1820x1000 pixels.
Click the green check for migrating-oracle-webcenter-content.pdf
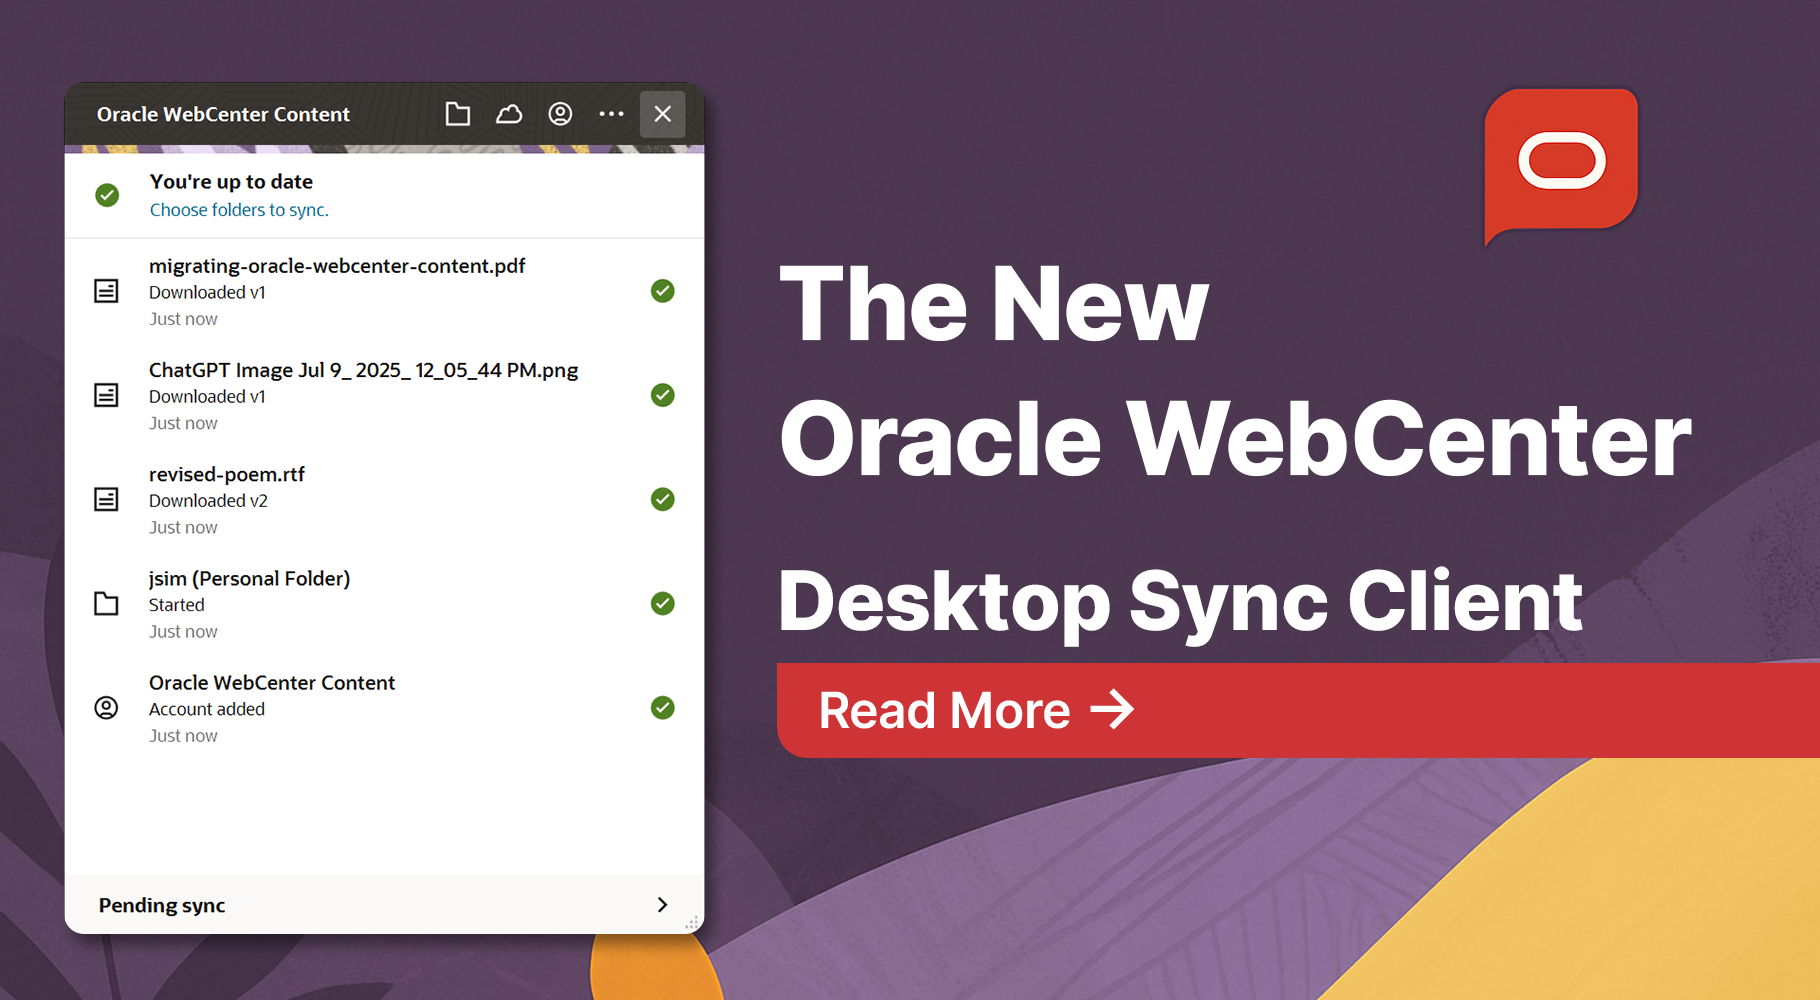(662, 291)
